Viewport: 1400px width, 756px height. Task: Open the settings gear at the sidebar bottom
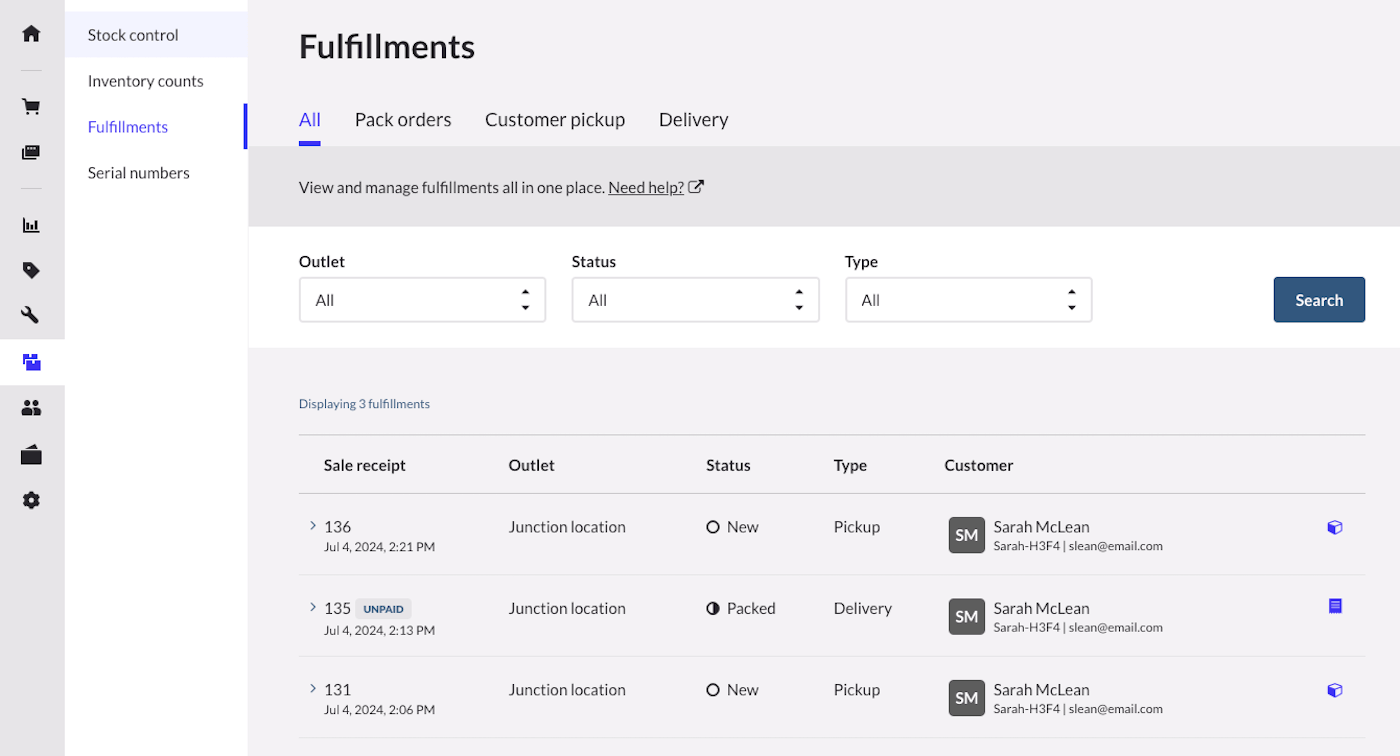[x=31, y=500]
